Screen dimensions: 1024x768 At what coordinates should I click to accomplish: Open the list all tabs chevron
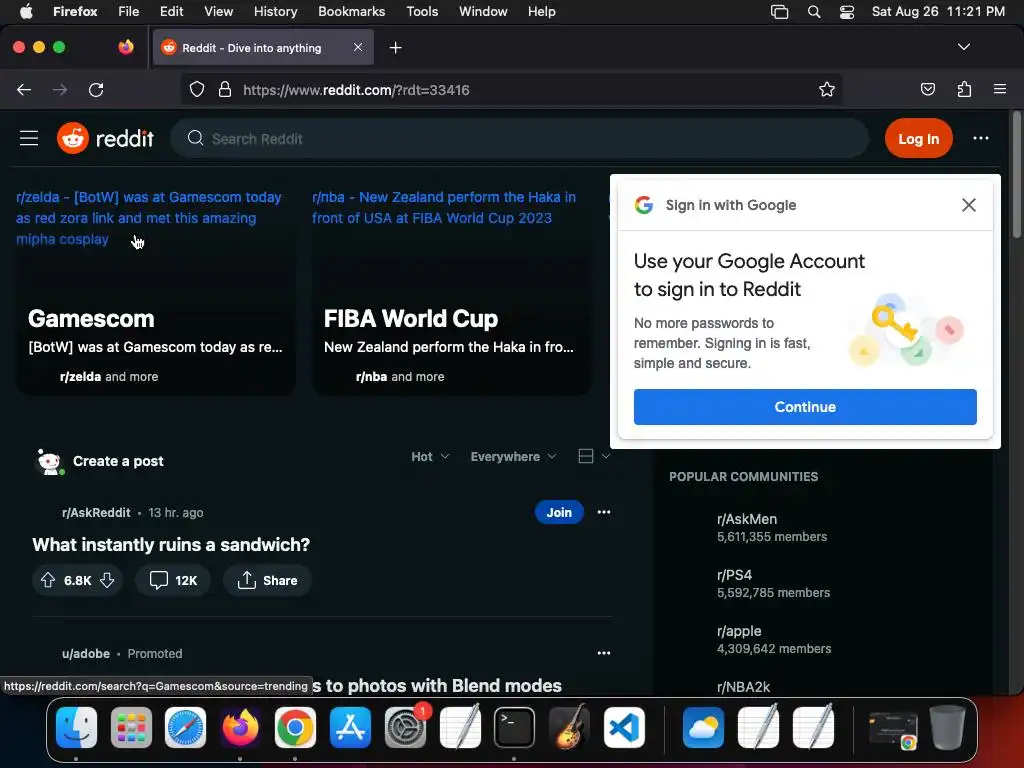click(963, 47)
